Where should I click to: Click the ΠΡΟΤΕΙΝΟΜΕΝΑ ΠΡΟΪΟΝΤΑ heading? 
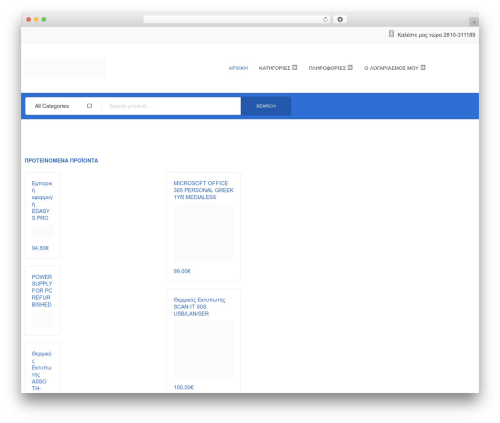coord(61,161)
